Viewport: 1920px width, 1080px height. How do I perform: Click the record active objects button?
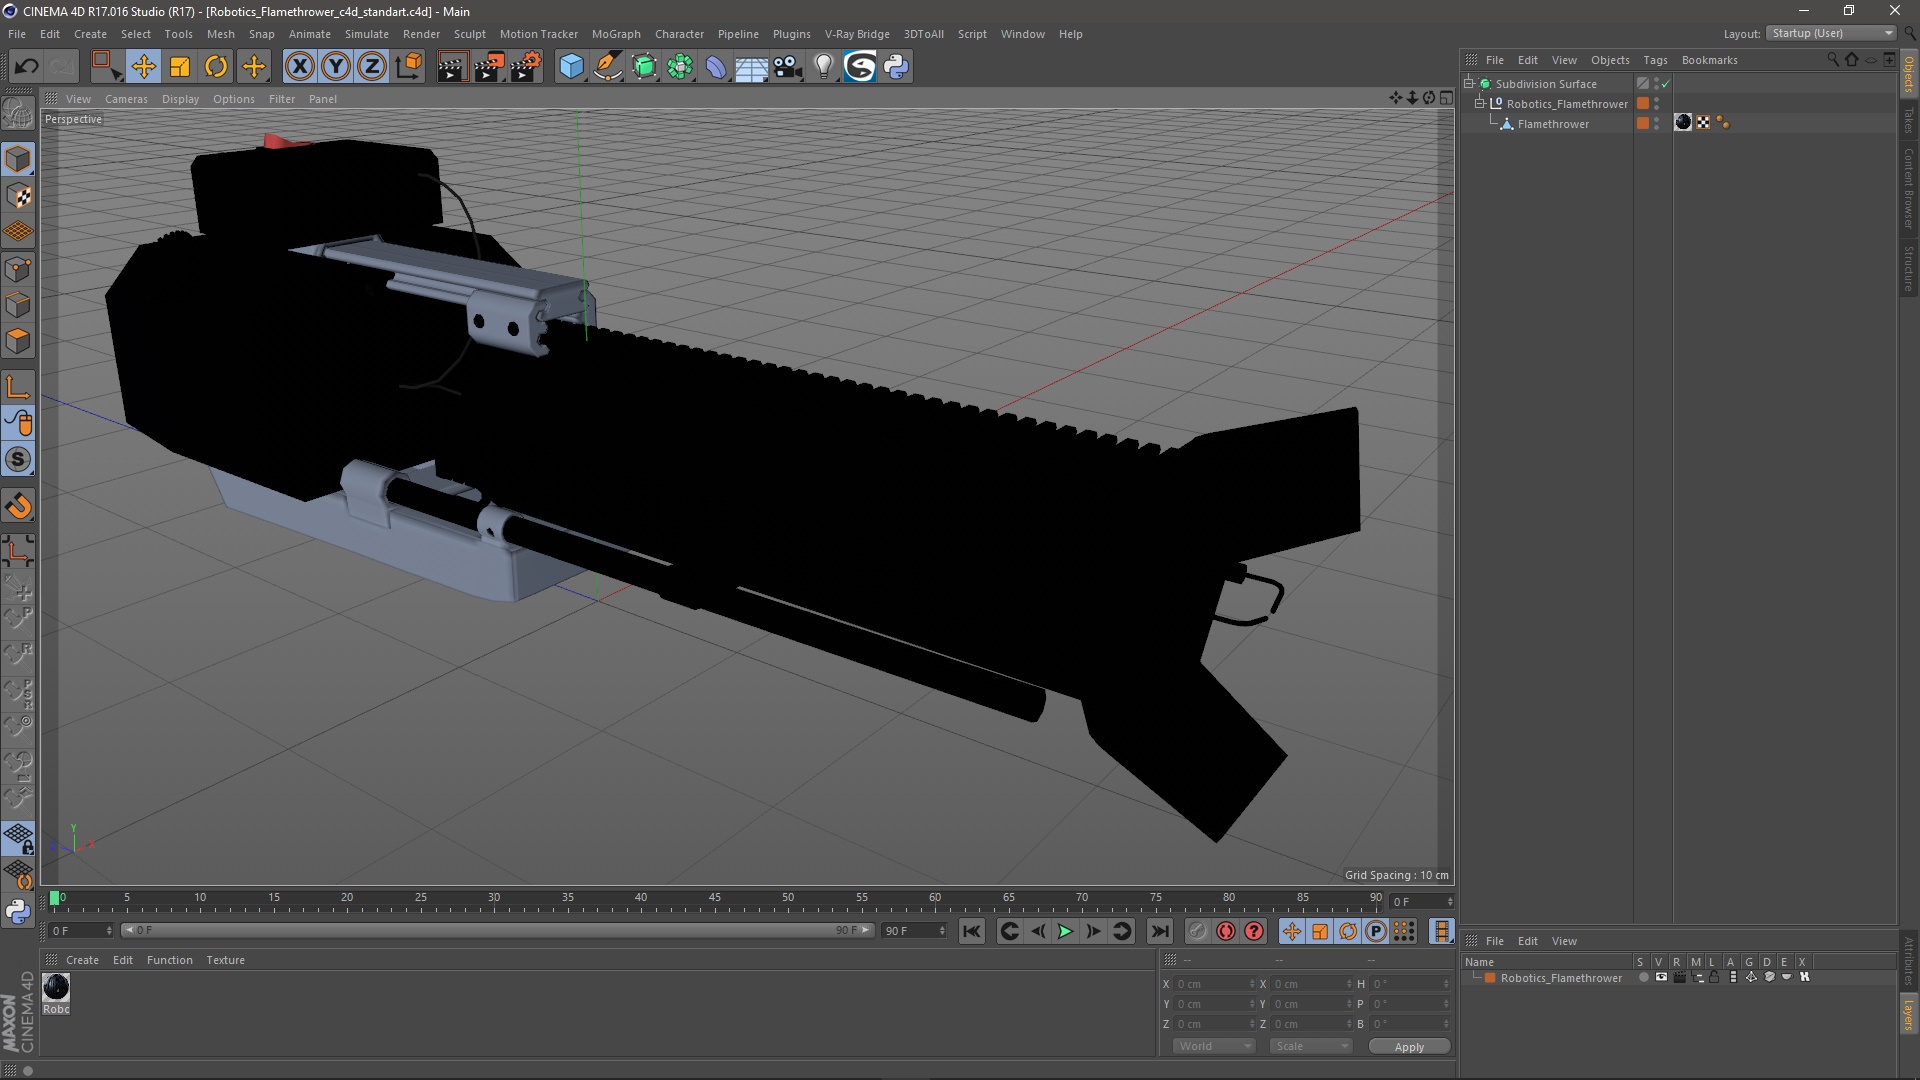coord(1197,931)
